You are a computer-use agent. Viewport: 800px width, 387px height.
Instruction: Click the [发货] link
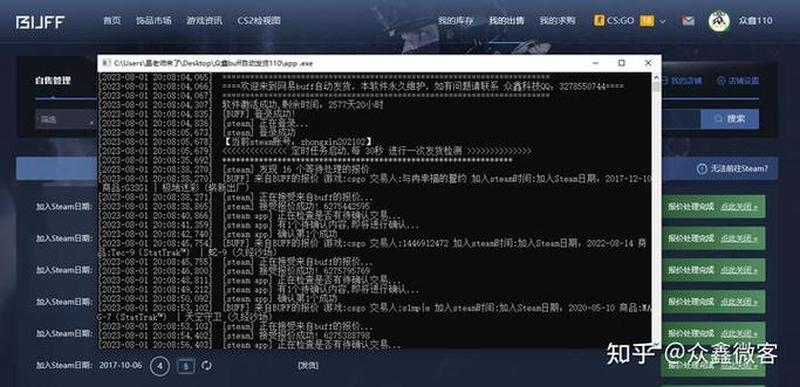click(308, 365)
